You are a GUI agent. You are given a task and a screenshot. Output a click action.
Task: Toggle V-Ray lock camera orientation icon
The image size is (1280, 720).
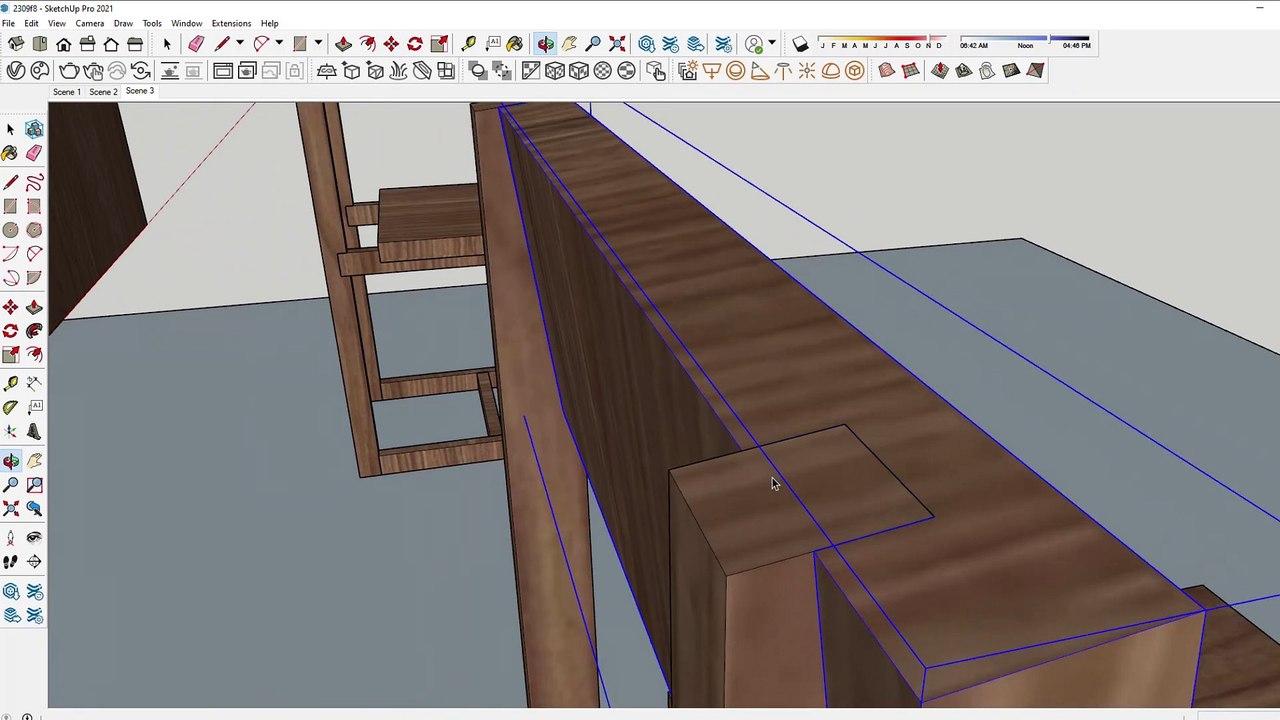pos(295,70)
